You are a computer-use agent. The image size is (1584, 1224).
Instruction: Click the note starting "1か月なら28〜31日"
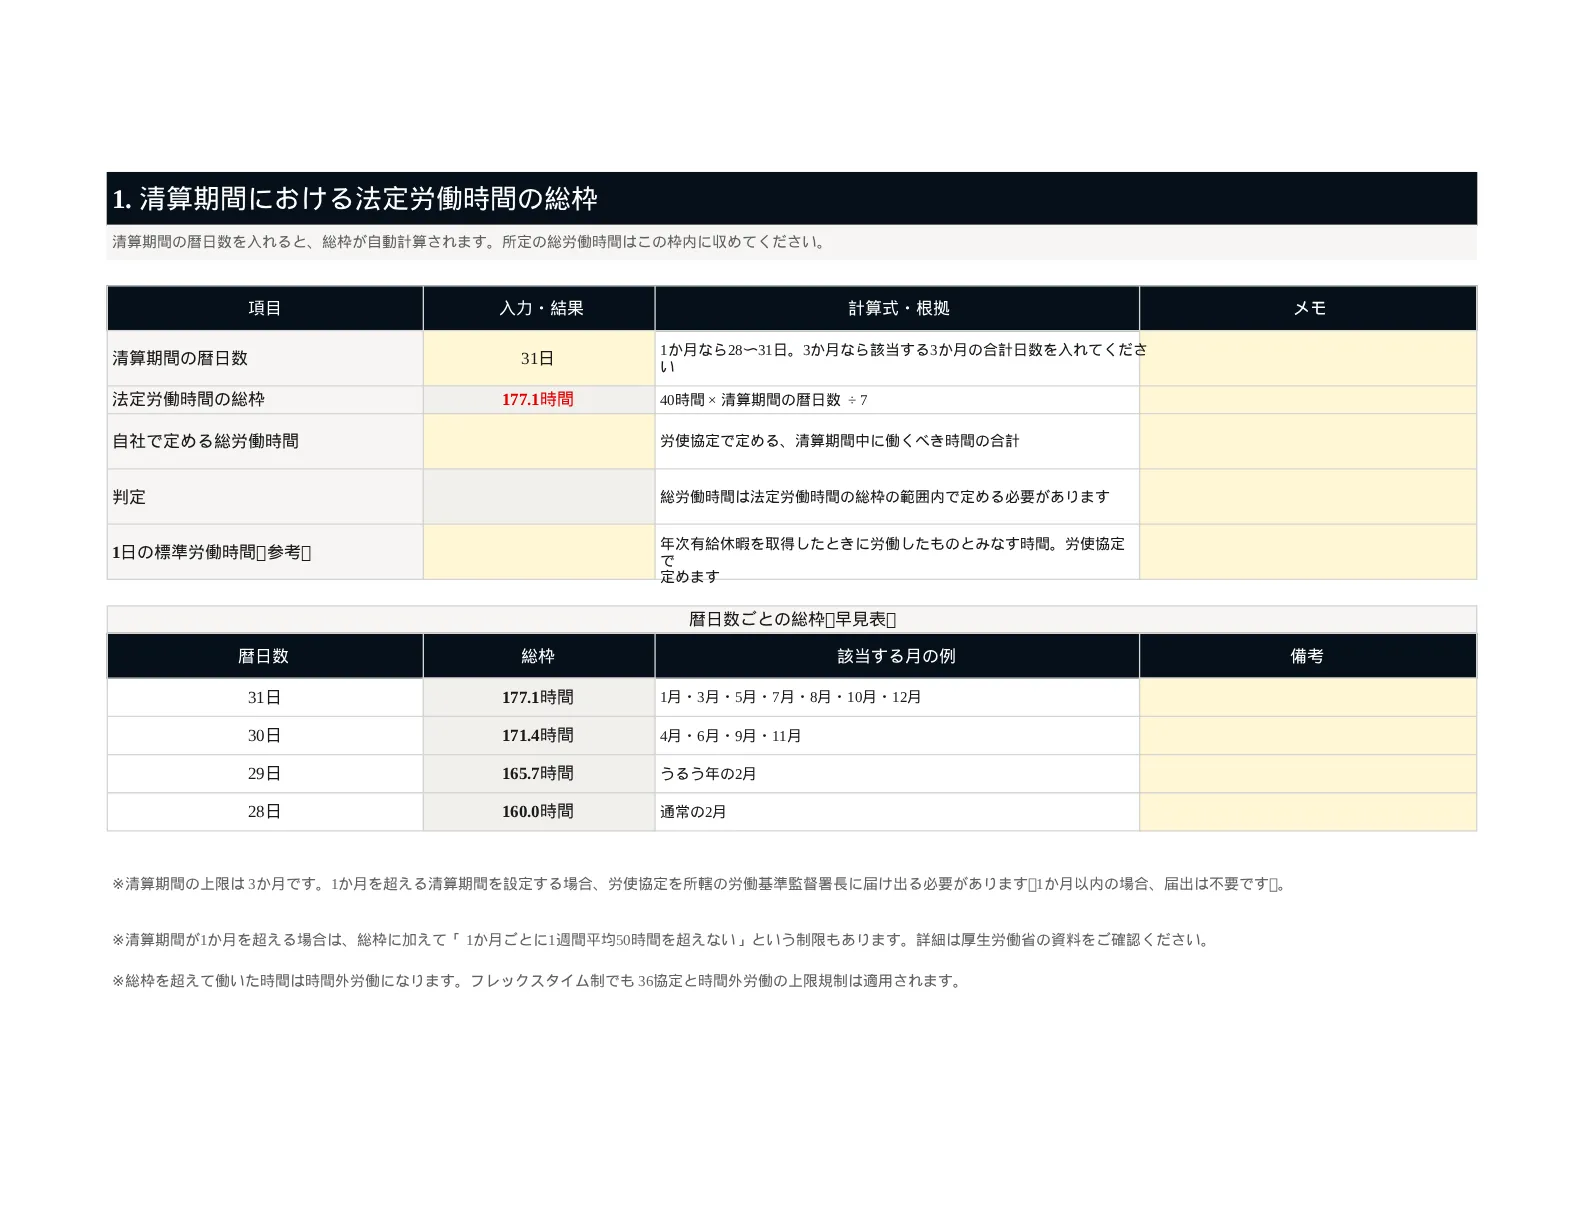tap(903, 358)
